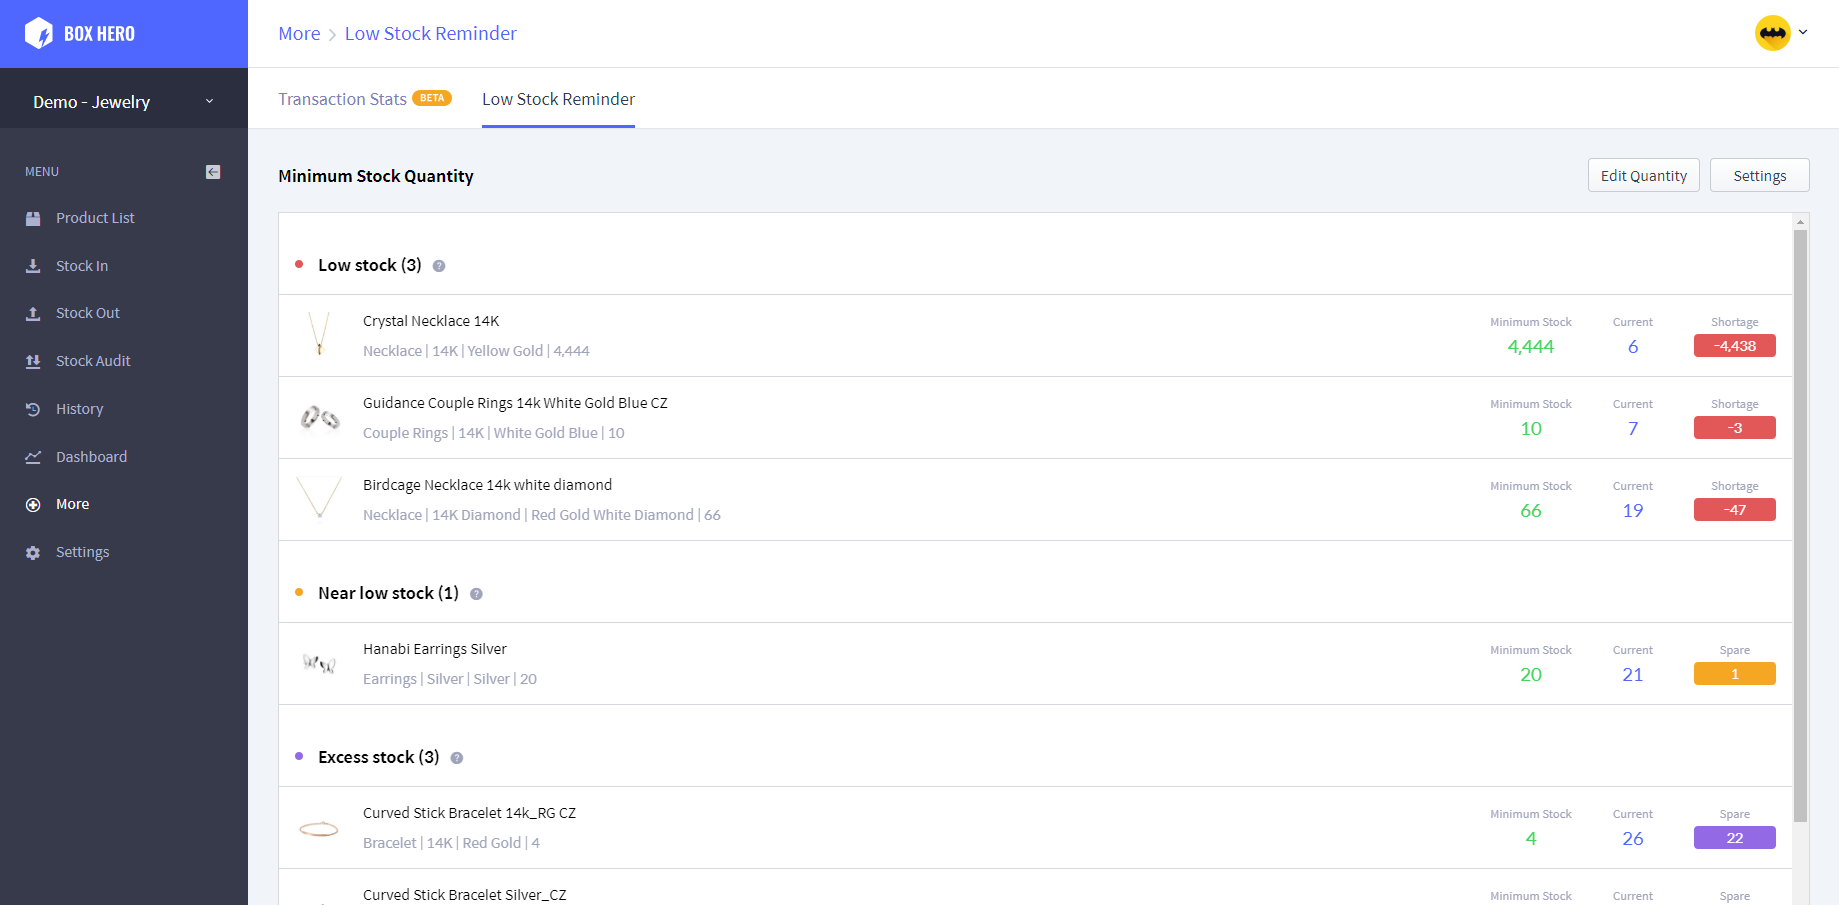This screenshot has height=905, width=1839.
Task: Click the product list vertical scrollbar
Action: tap(1800, 526)
